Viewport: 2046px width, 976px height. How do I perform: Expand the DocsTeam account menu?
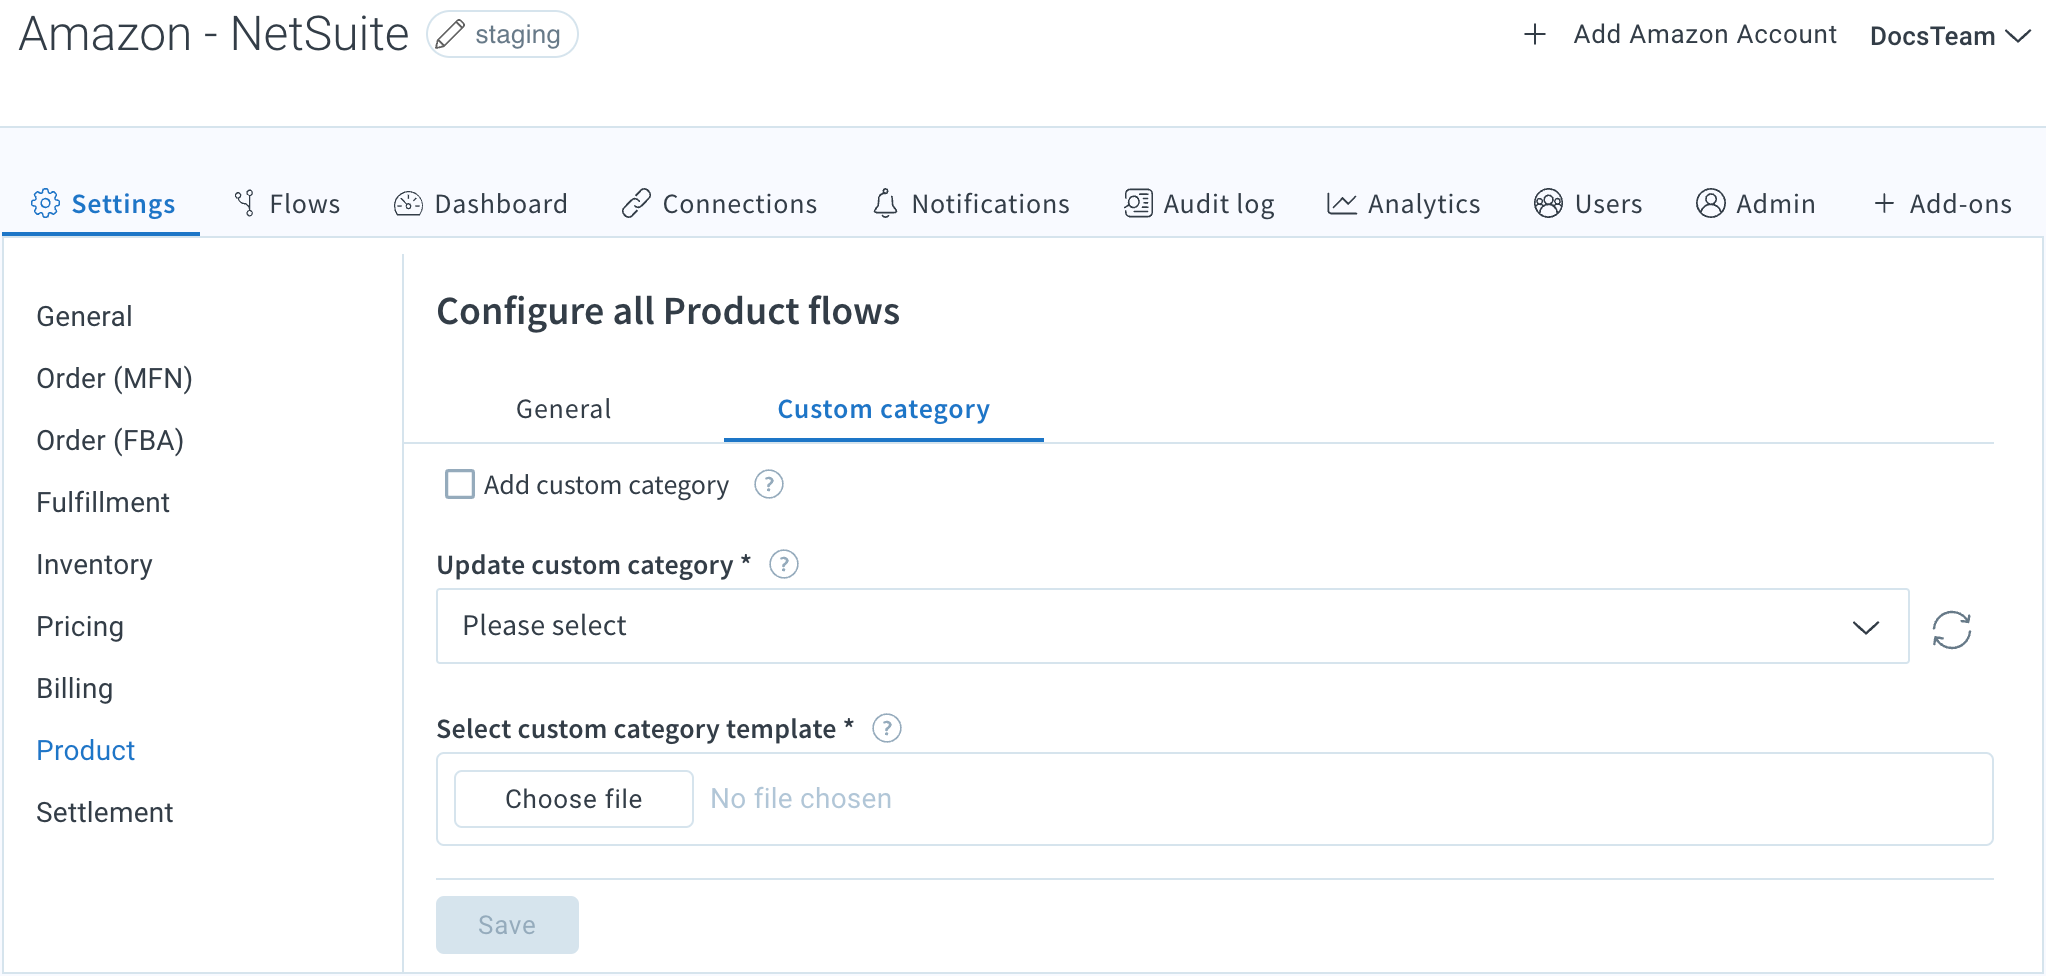[x=1950, y=36]
